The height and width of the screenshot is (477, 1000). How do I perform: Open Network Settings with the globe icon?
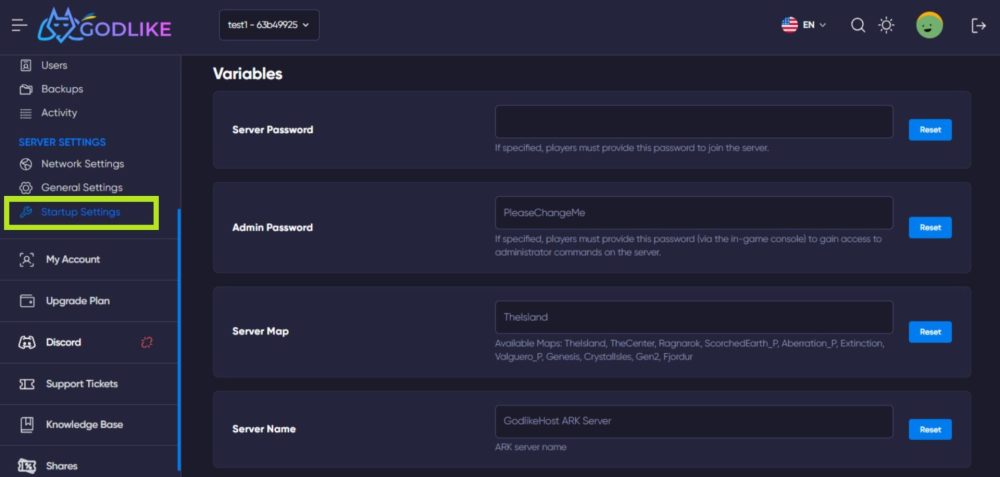pos(72,164)
